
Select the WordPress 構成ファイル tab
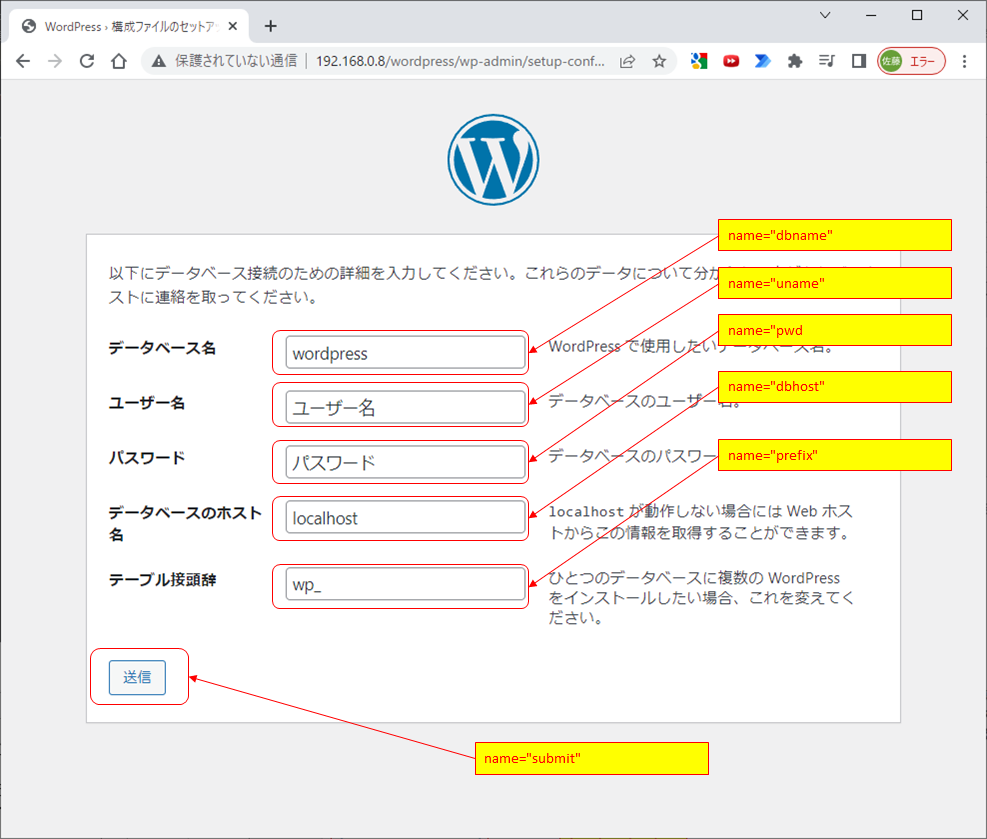pos(130,26)
